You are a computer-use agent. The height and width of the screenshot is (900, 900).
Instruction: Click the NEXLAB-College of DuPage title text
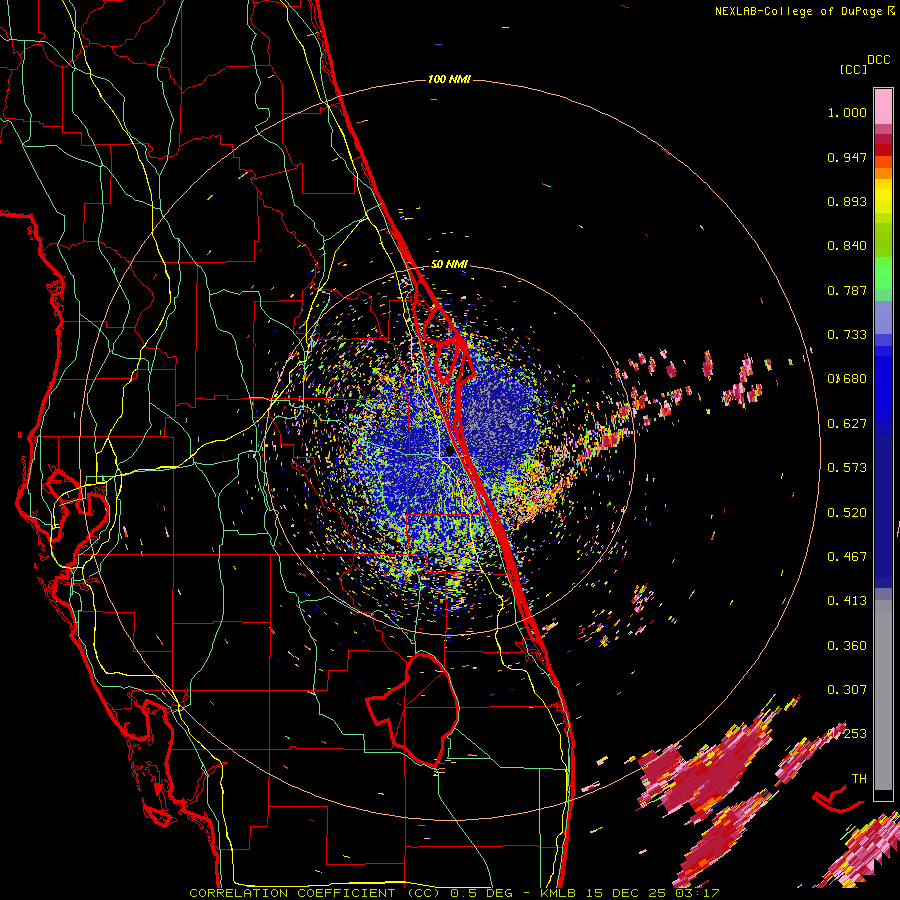pyautogui.click(x=798, y=11)
